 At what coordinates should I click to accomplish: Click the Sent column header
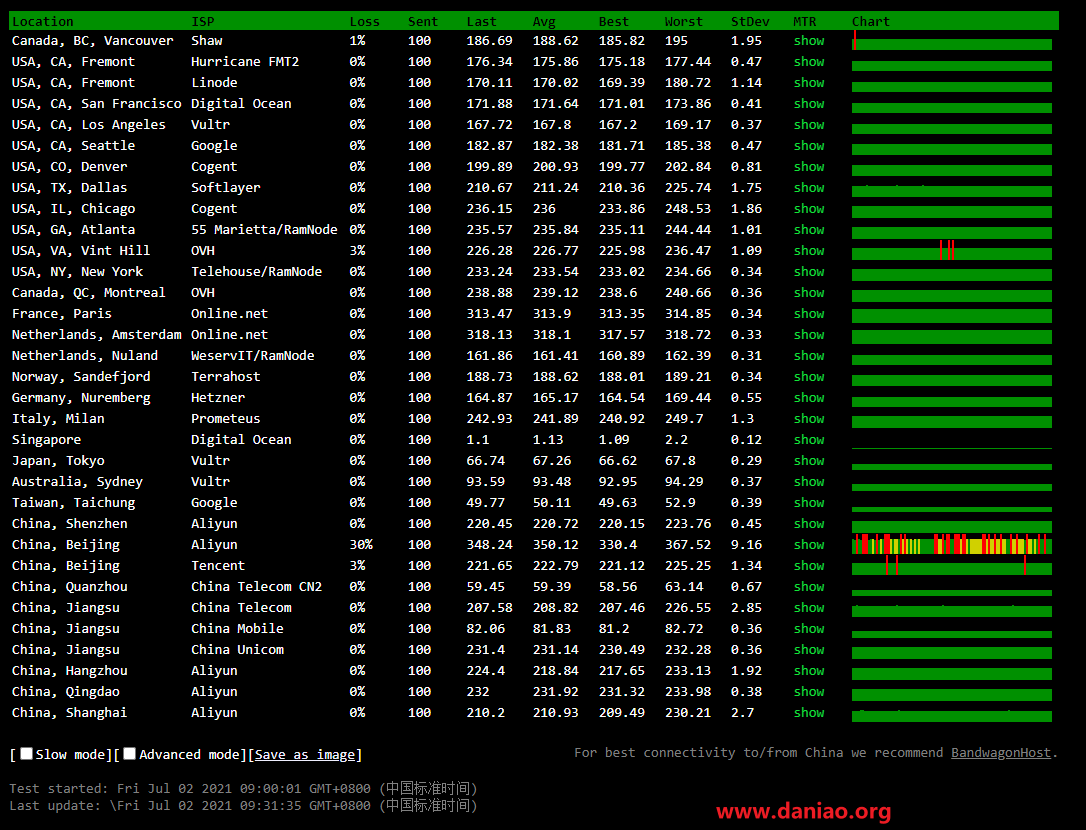click(x=423, y=21)
